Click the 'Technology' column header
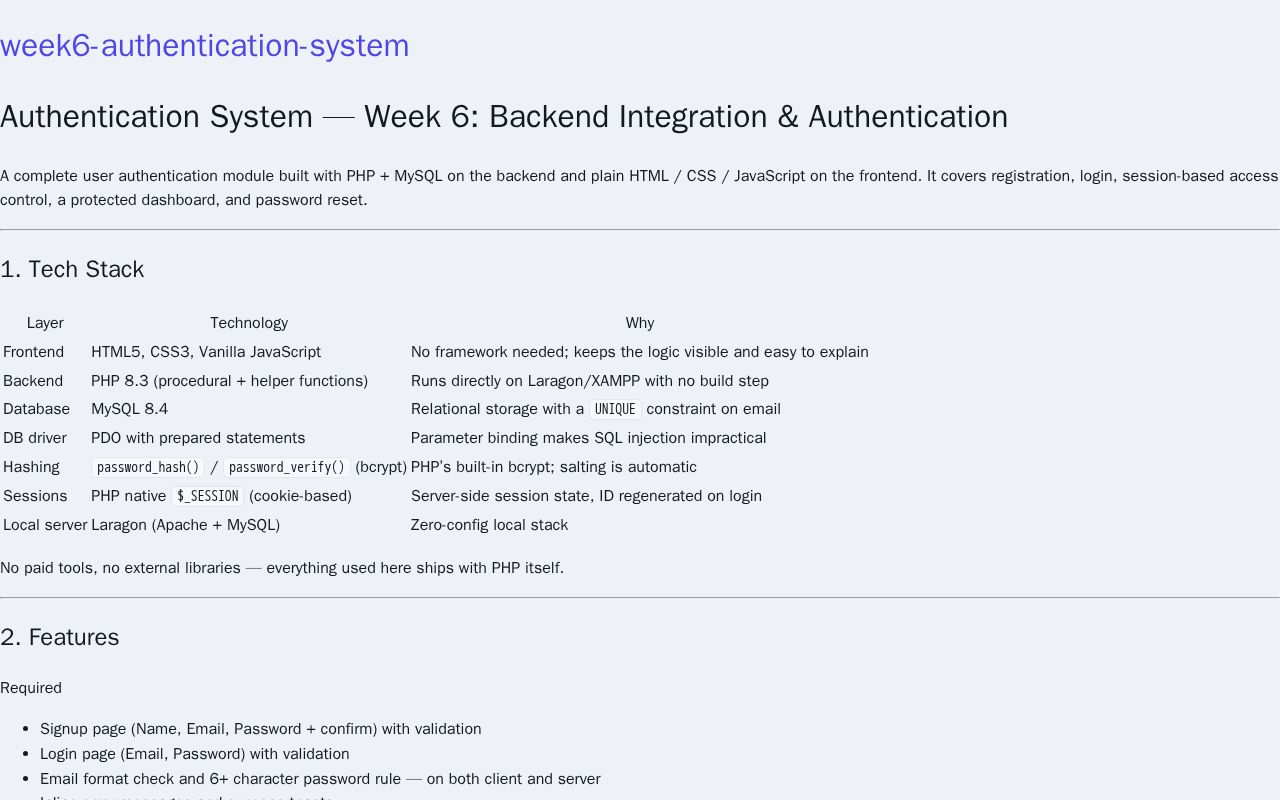The height and width of the screenshot is (800, 1280). (x=249, y=323)
